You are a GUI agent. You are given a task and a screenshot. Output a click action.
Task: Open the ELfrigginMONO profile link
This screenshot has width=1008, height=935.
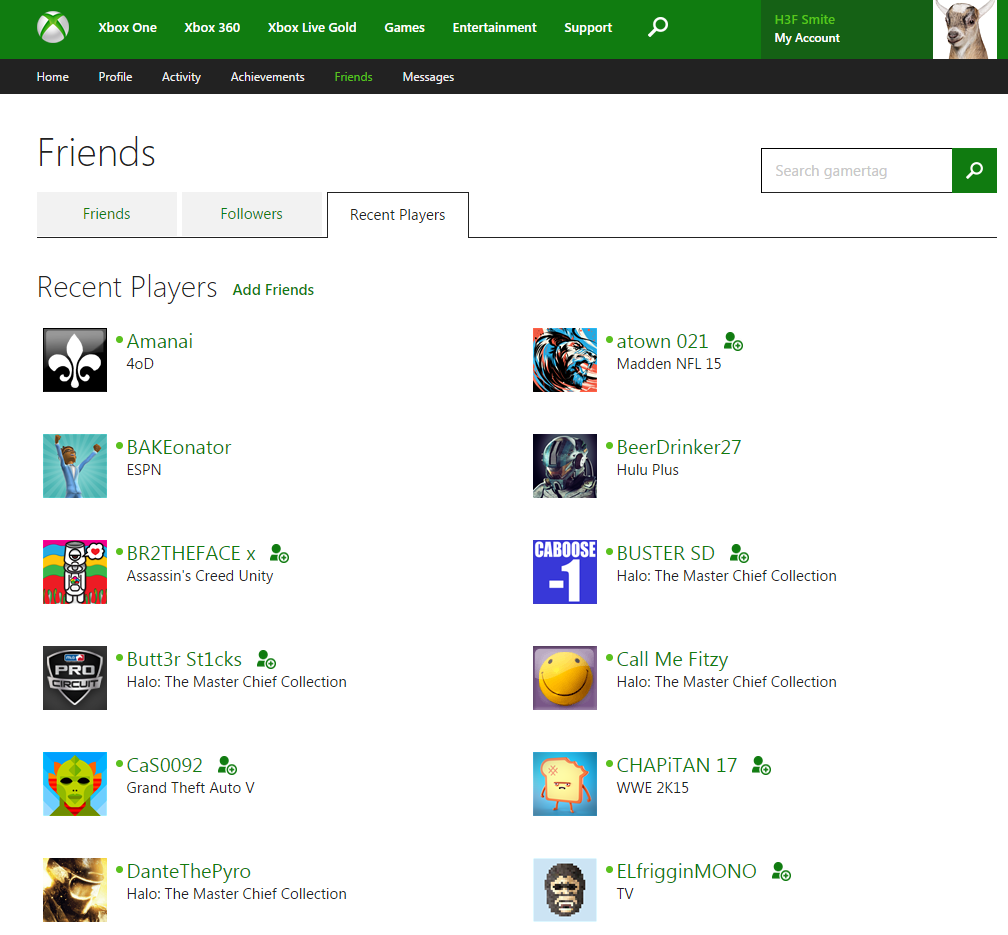click(x=687, y=872)
